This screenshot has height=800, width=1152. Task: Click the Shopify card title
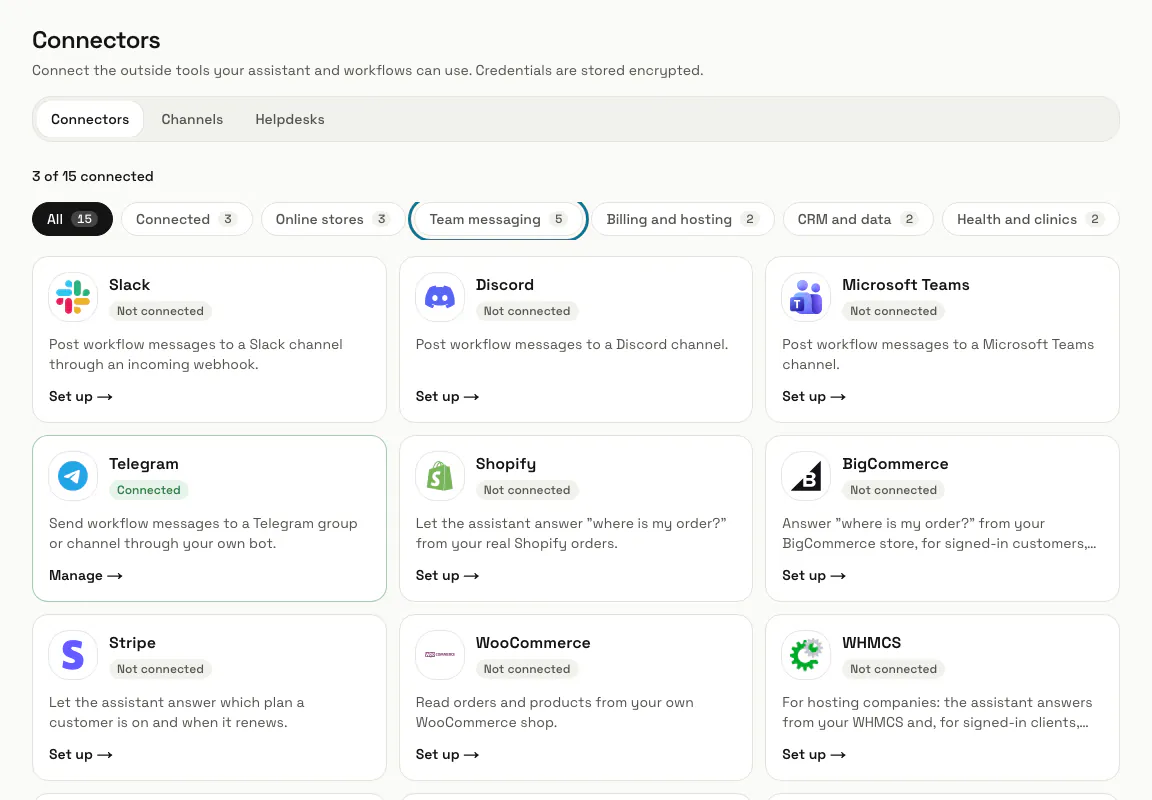pyautogui.click(x=505, y=464)
